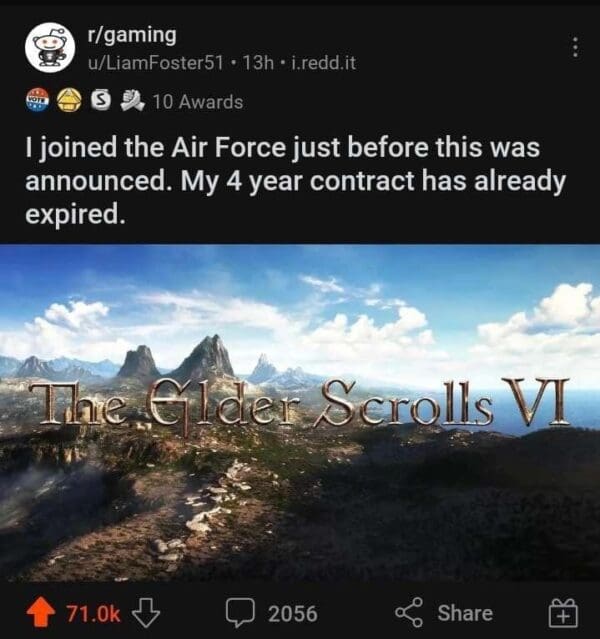Screen dimensions: 600x639
Task: Click the gold helpful award badge
Action: (x=68, y=100)
